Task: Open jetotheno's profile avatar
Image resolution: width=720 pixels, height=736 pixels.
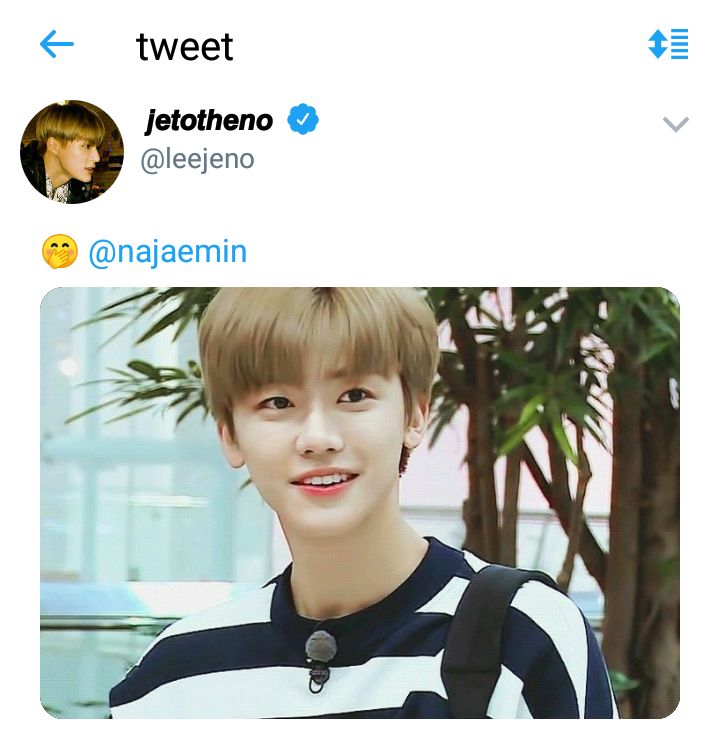Action: [x=72, y=151]
